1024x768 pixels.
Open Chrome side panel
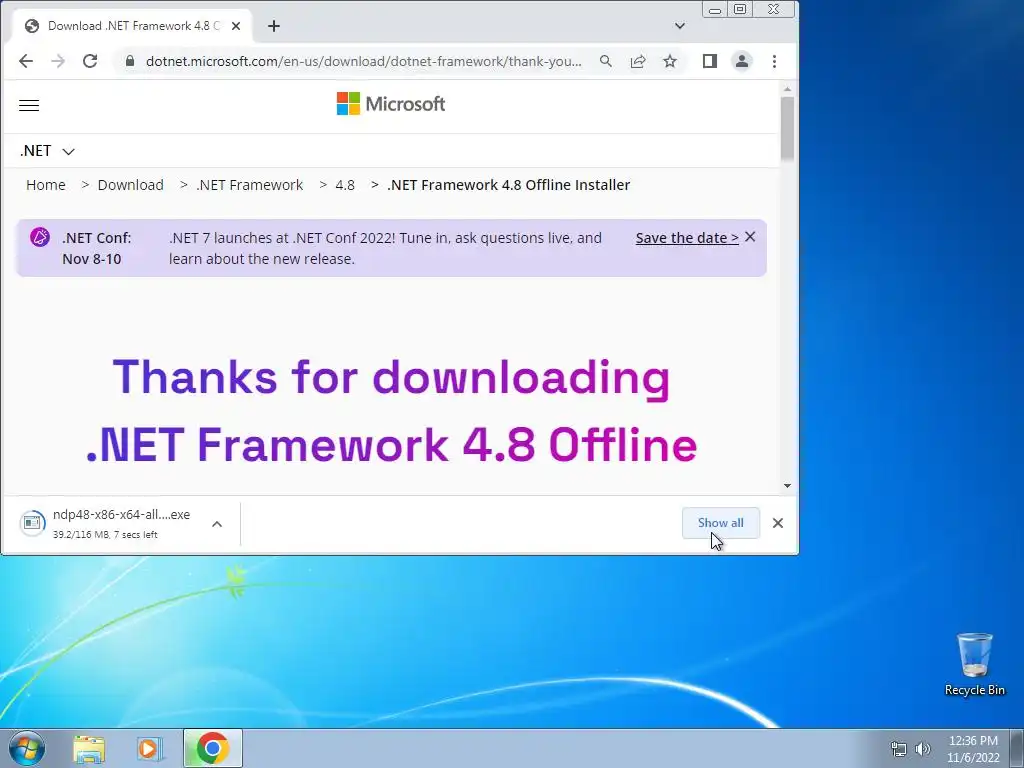tap(710, 61)
